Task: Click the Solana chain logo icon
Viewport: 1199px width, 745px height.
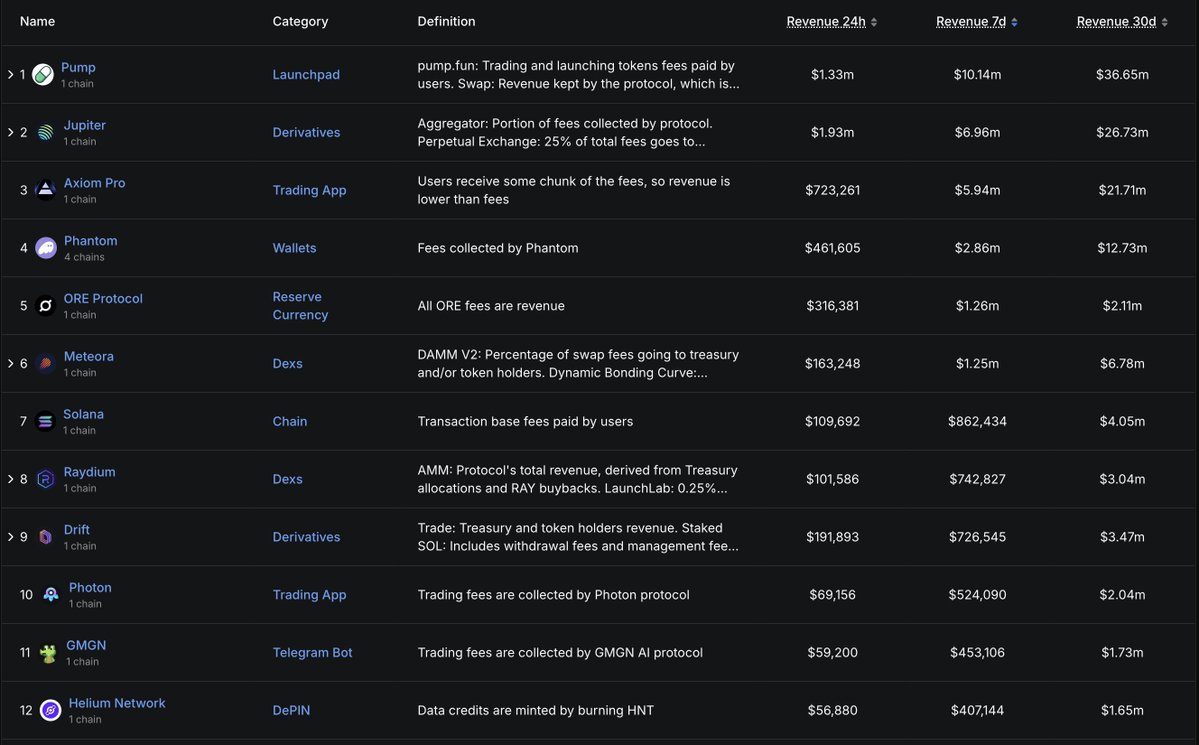Action: 46,421
